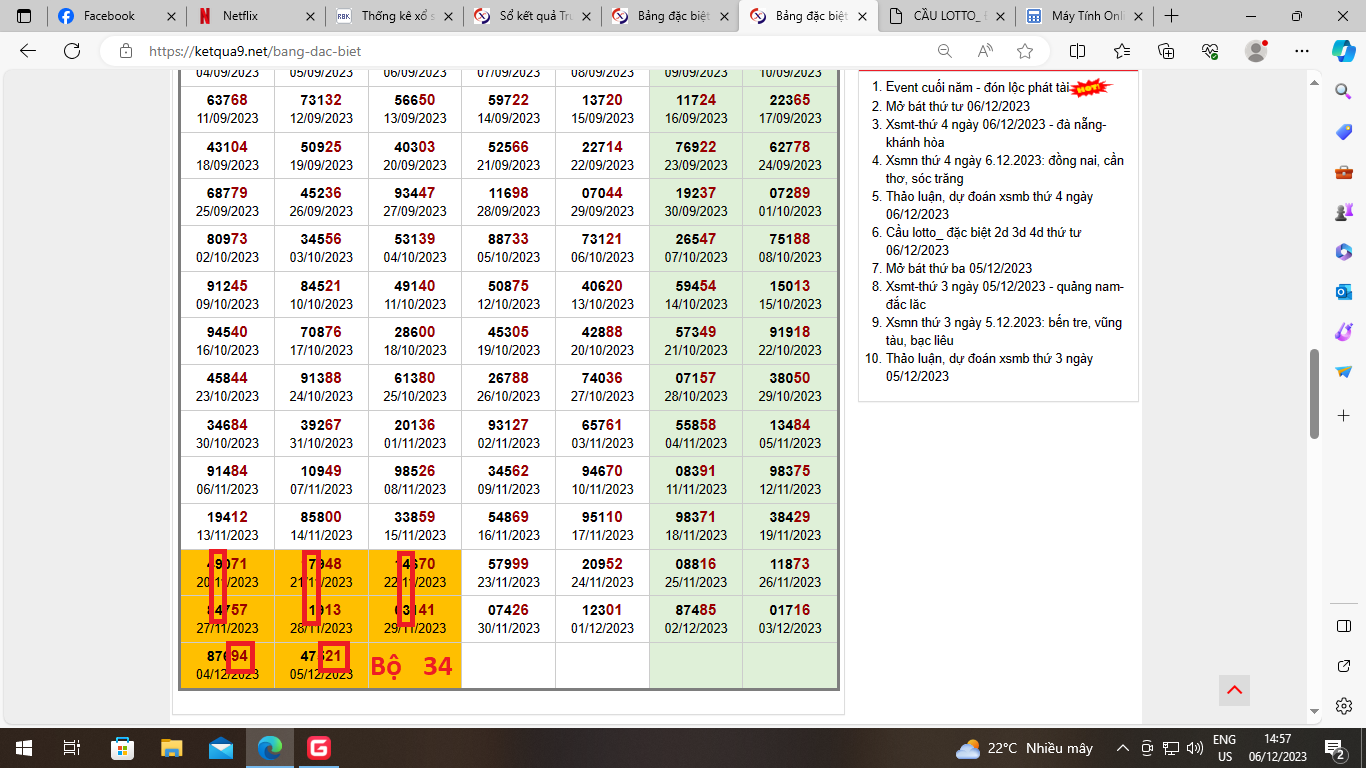Open sidebar Search icon

point(1343,92)
